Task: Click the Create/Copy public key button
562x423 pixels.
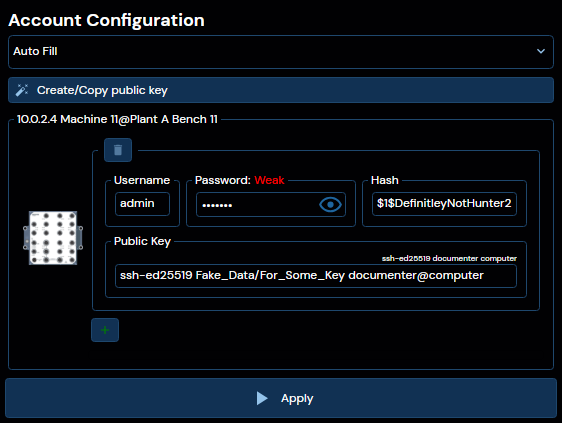Action: click(281, 90)
